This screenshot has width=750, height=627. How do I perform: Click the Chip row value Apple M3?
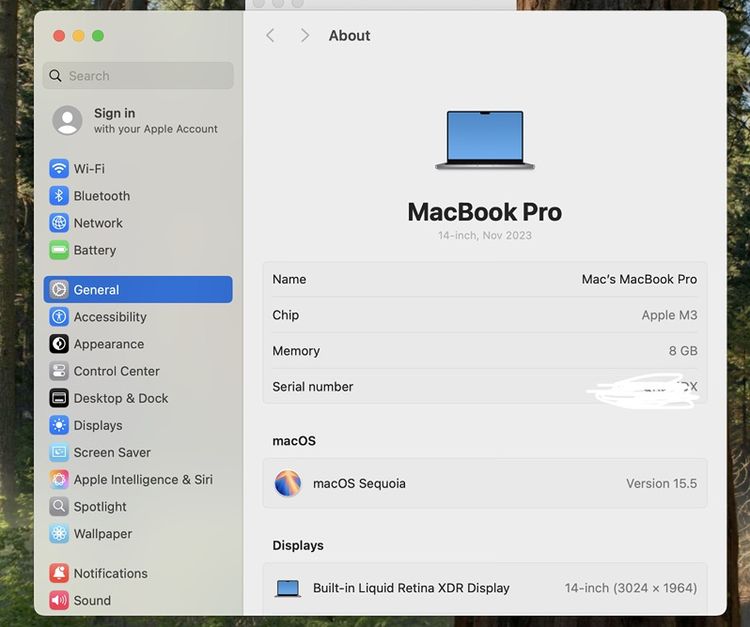coord(669,315)
